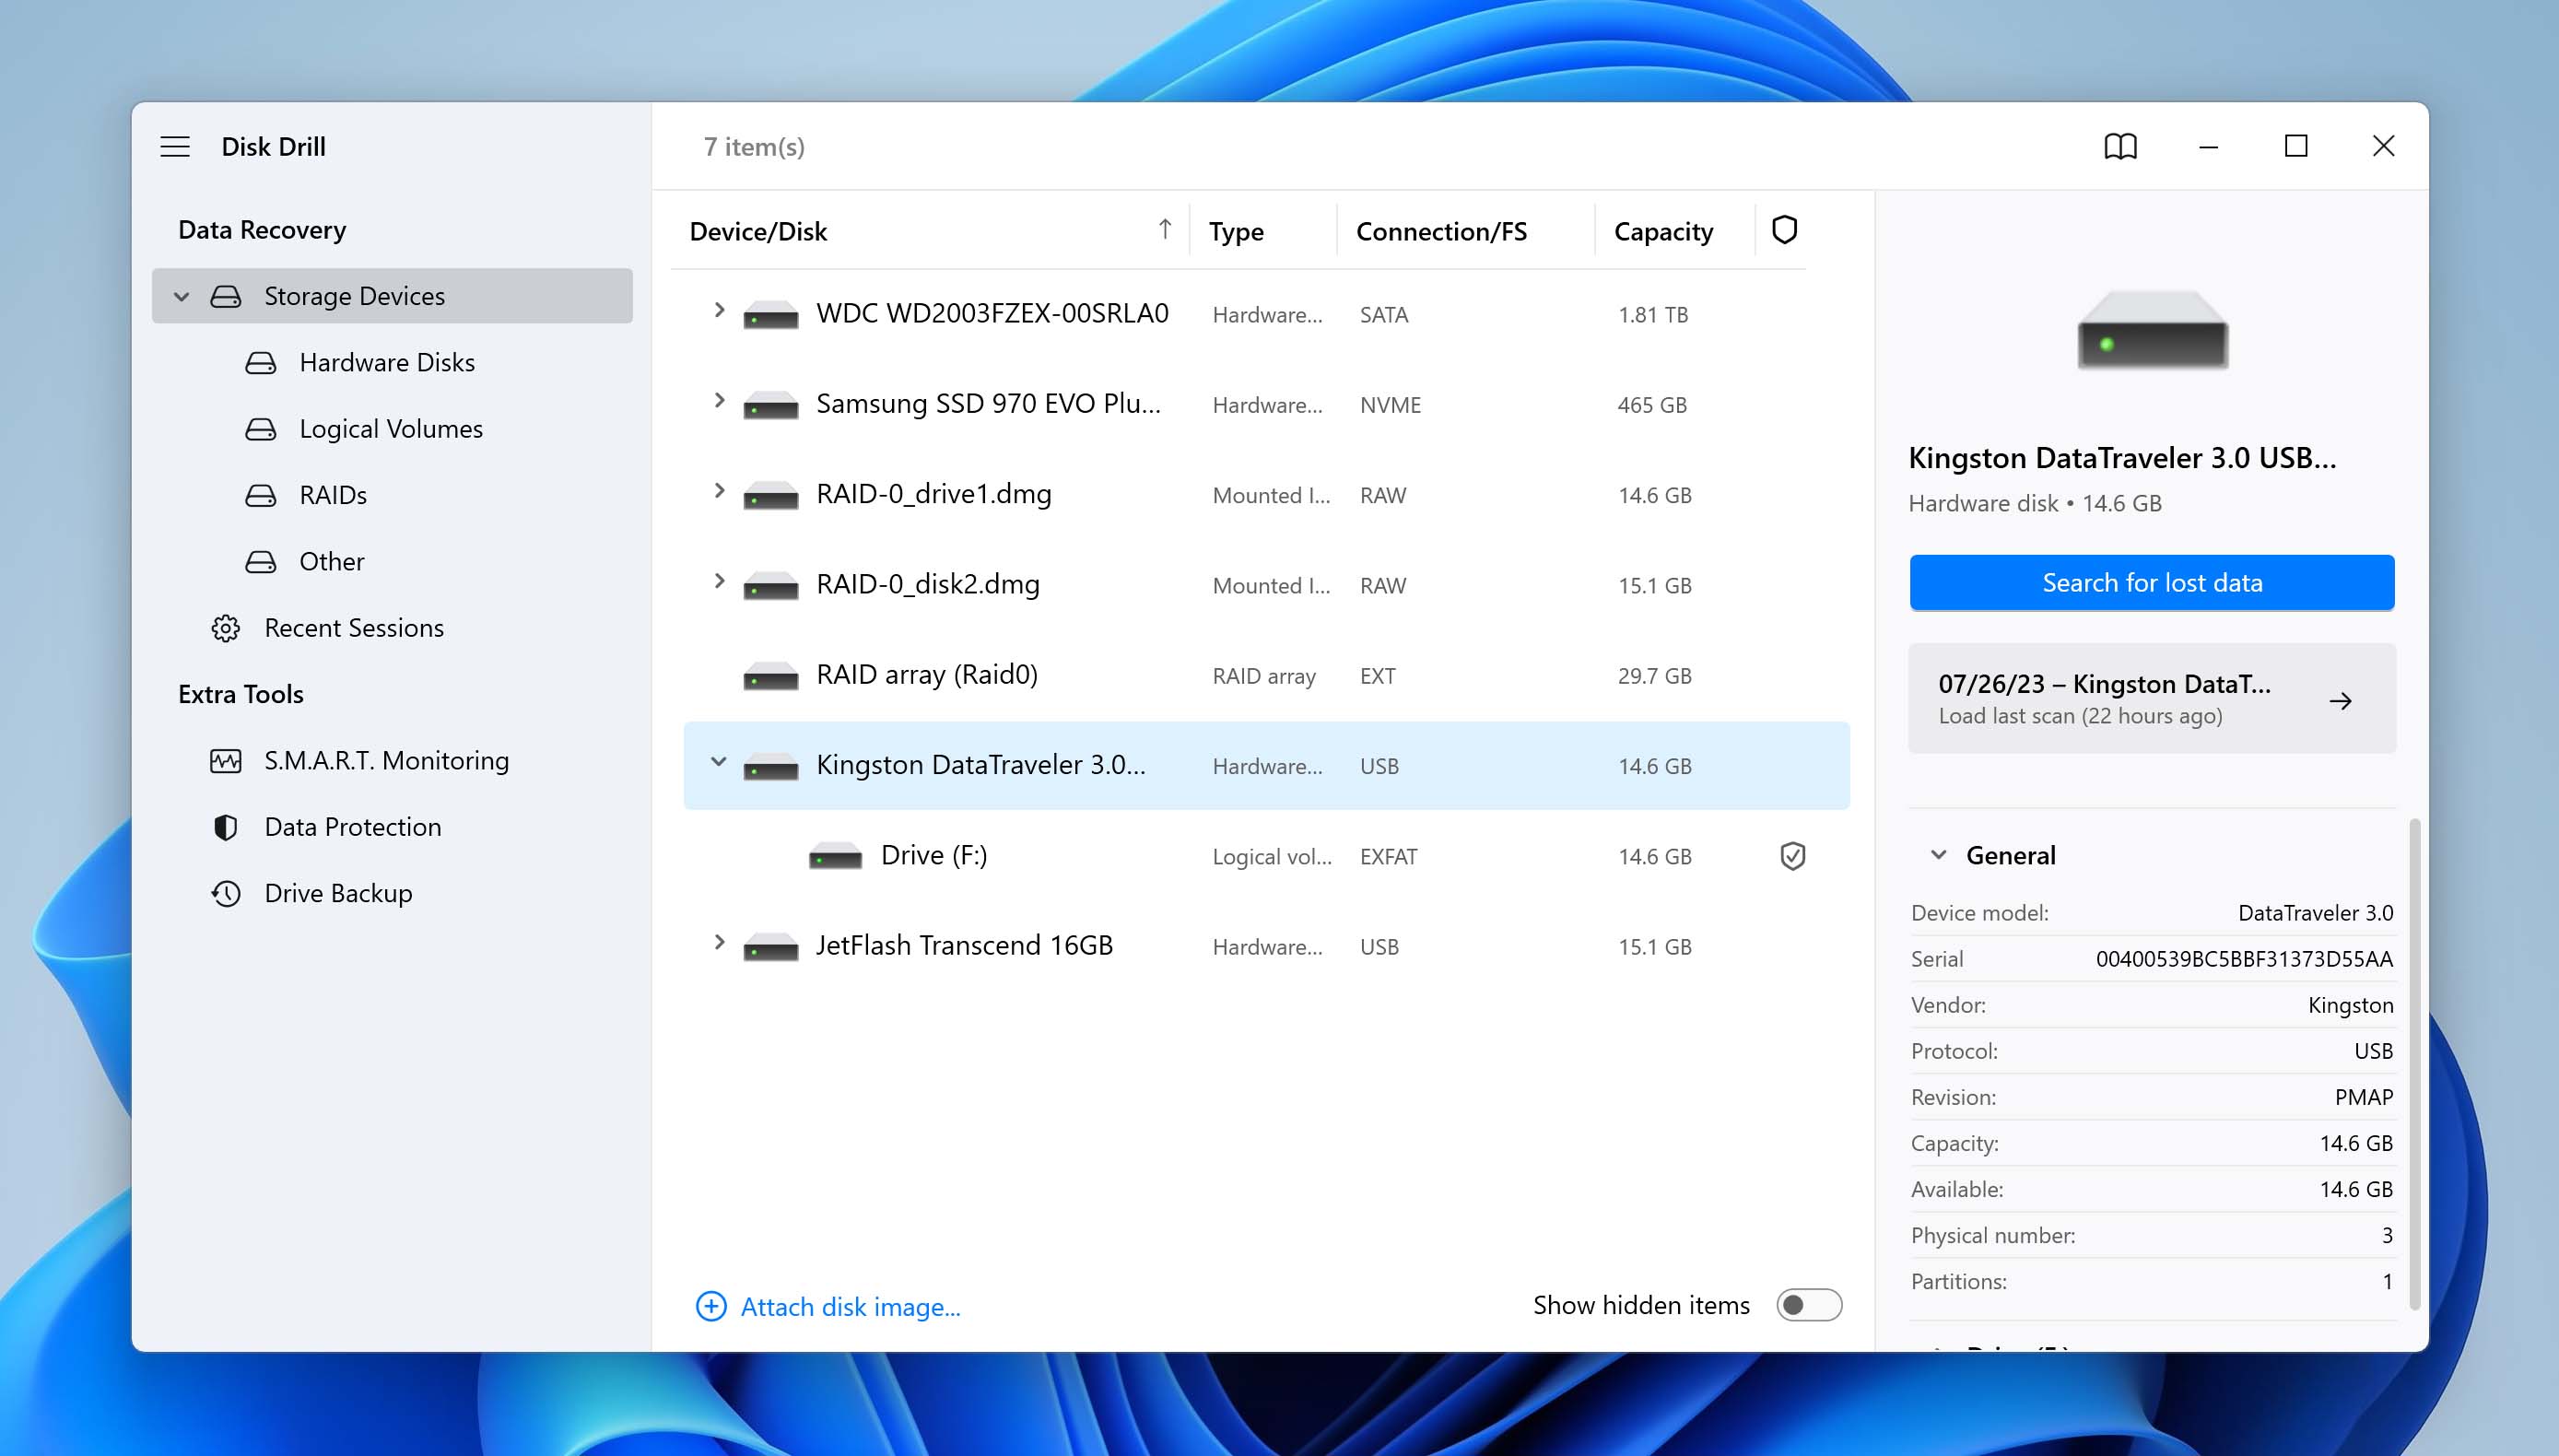Collapse the Kingston DataTraveler 3.0 row
Viewport: 2559px width, 1456px height.
[x=718, y=762]
